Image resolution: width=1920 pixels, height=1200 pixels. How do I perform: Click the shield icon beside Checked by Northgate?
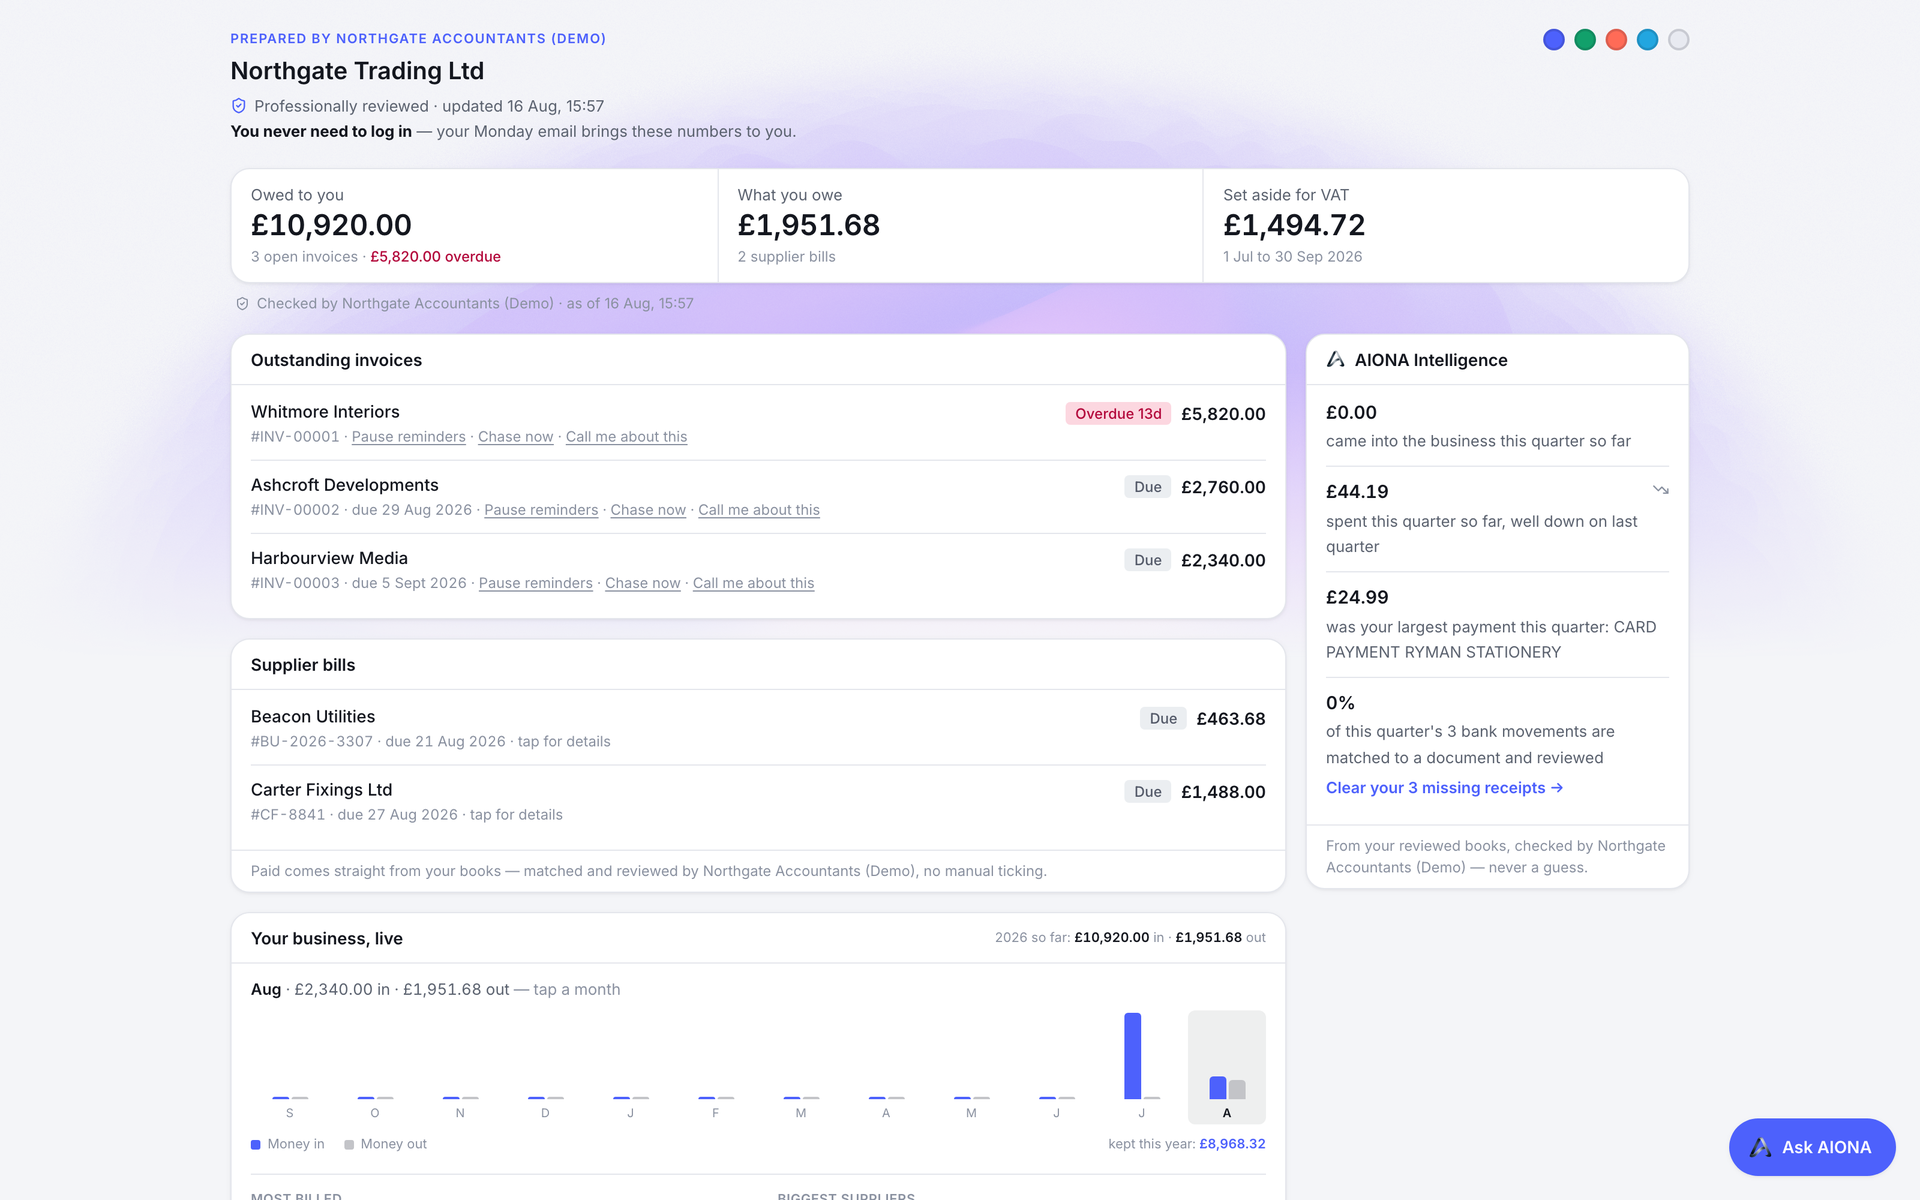point(242,304)
